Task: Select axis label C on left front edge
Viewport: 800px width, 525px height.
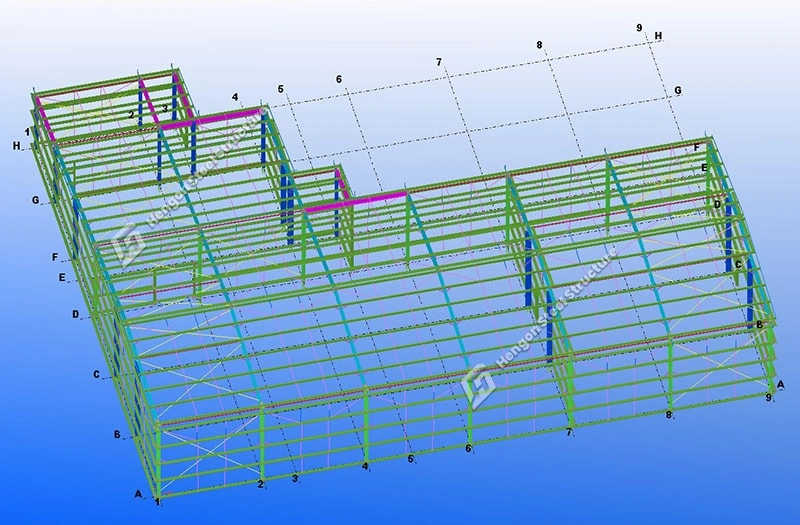Action: click(97, 375)
